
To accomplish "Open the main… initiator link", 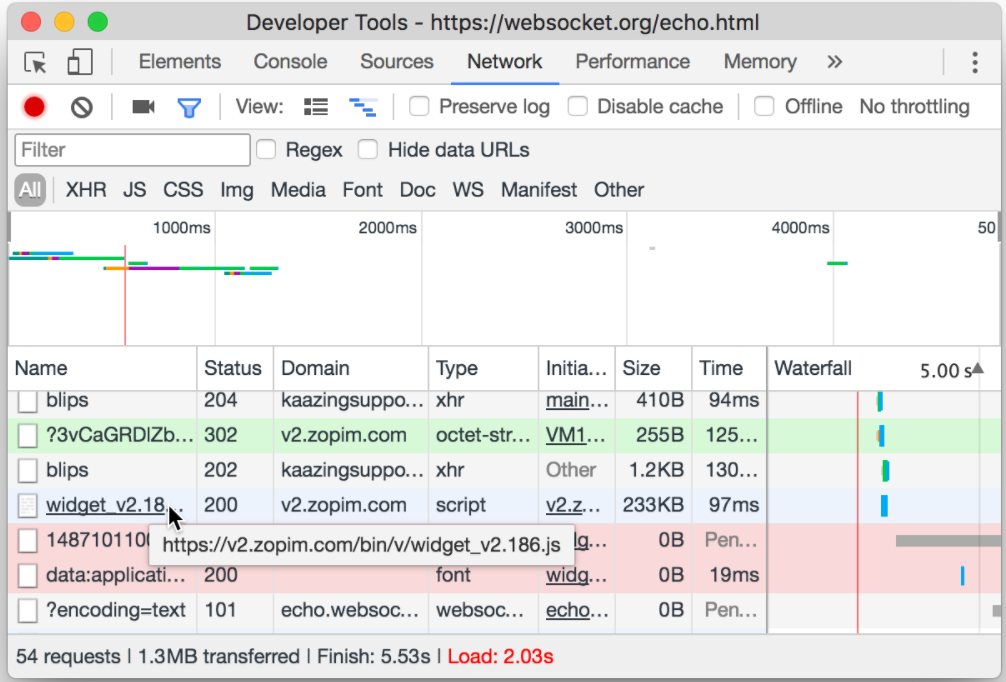I will (576, 400).
